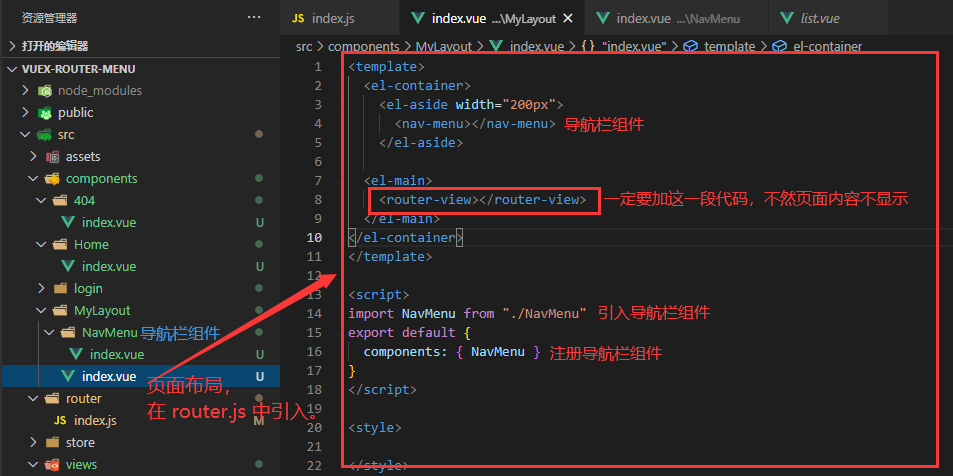Switch to the index.js editor tab
This screenshot has width=953, height=476.
click(x=340, y=18)
